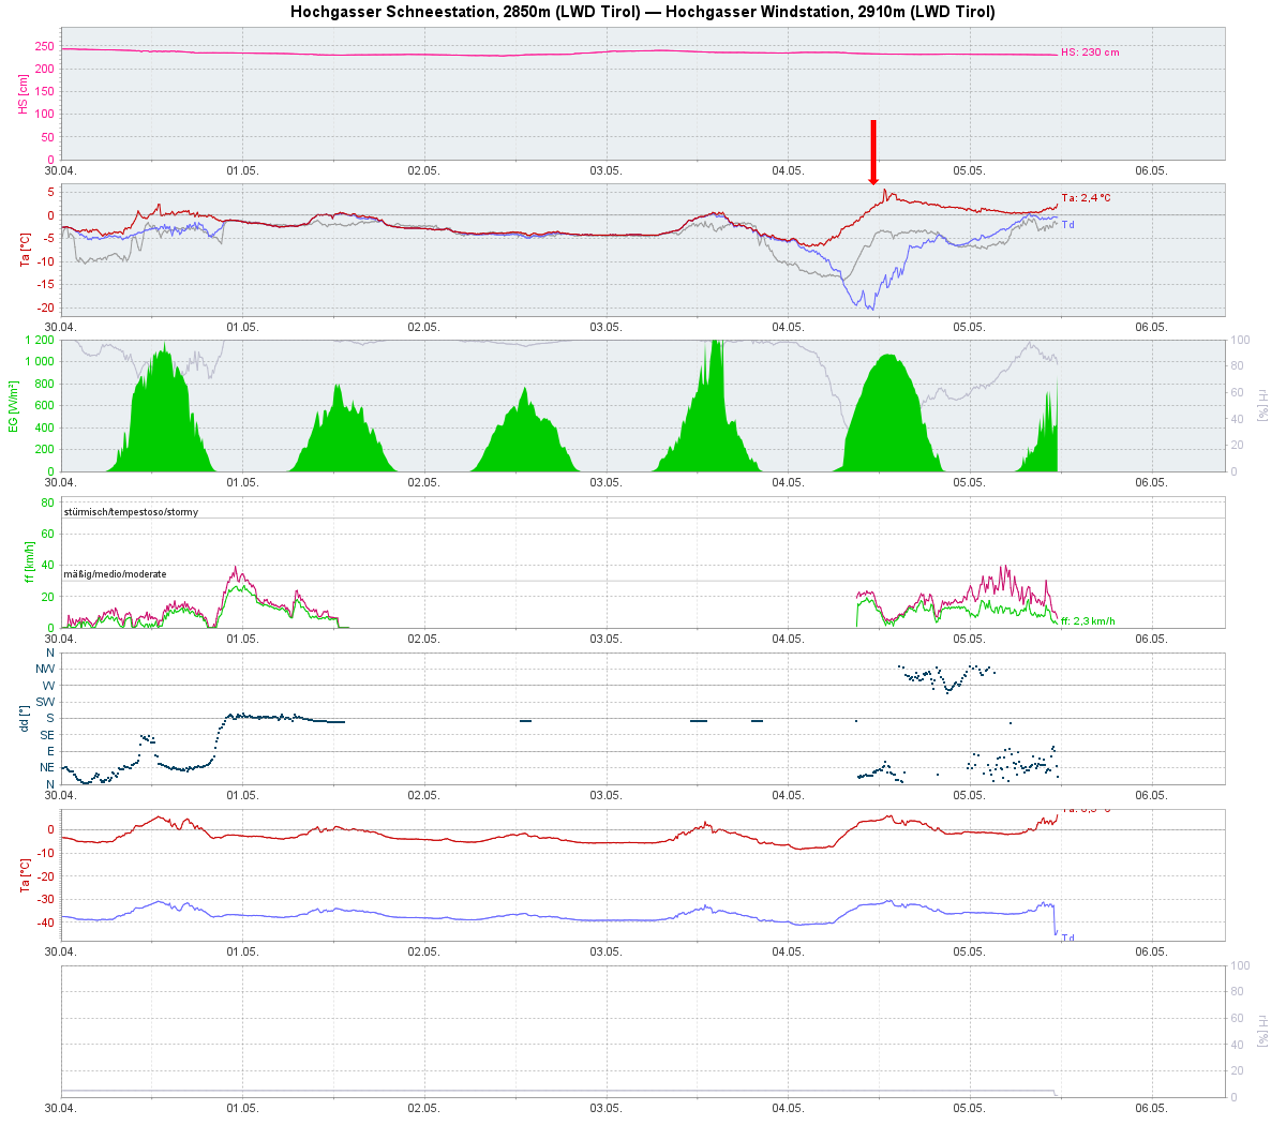Click the mäßig/medio/moderate threshold label
Image resolution: width=1286 pixels, height=1125 pixels.
click(115, 574)
